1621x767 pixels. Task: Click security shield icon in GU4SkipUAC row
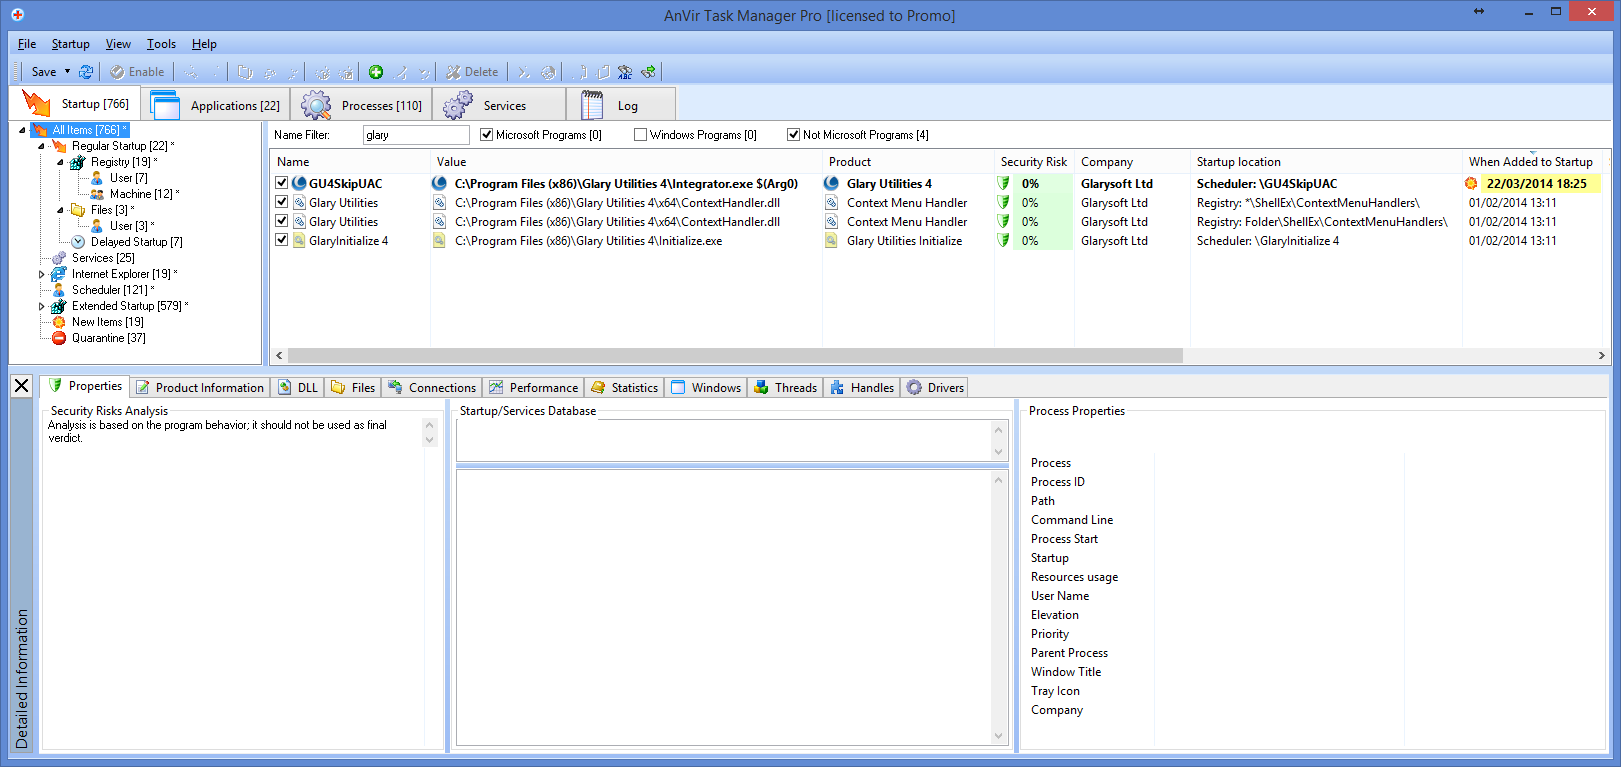1003,183
